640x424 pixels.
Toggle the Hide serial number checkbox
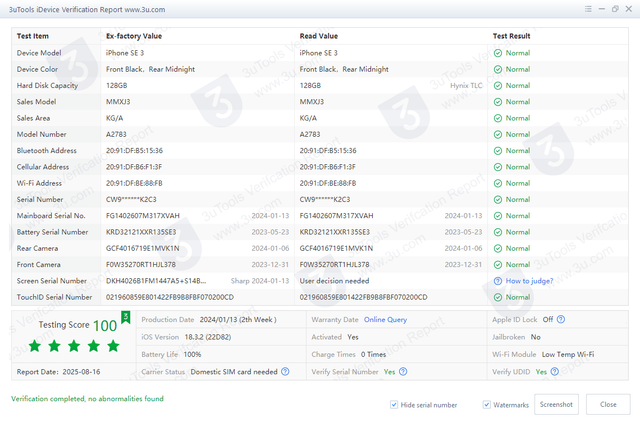pyautogui.click(x=395, y=404)
